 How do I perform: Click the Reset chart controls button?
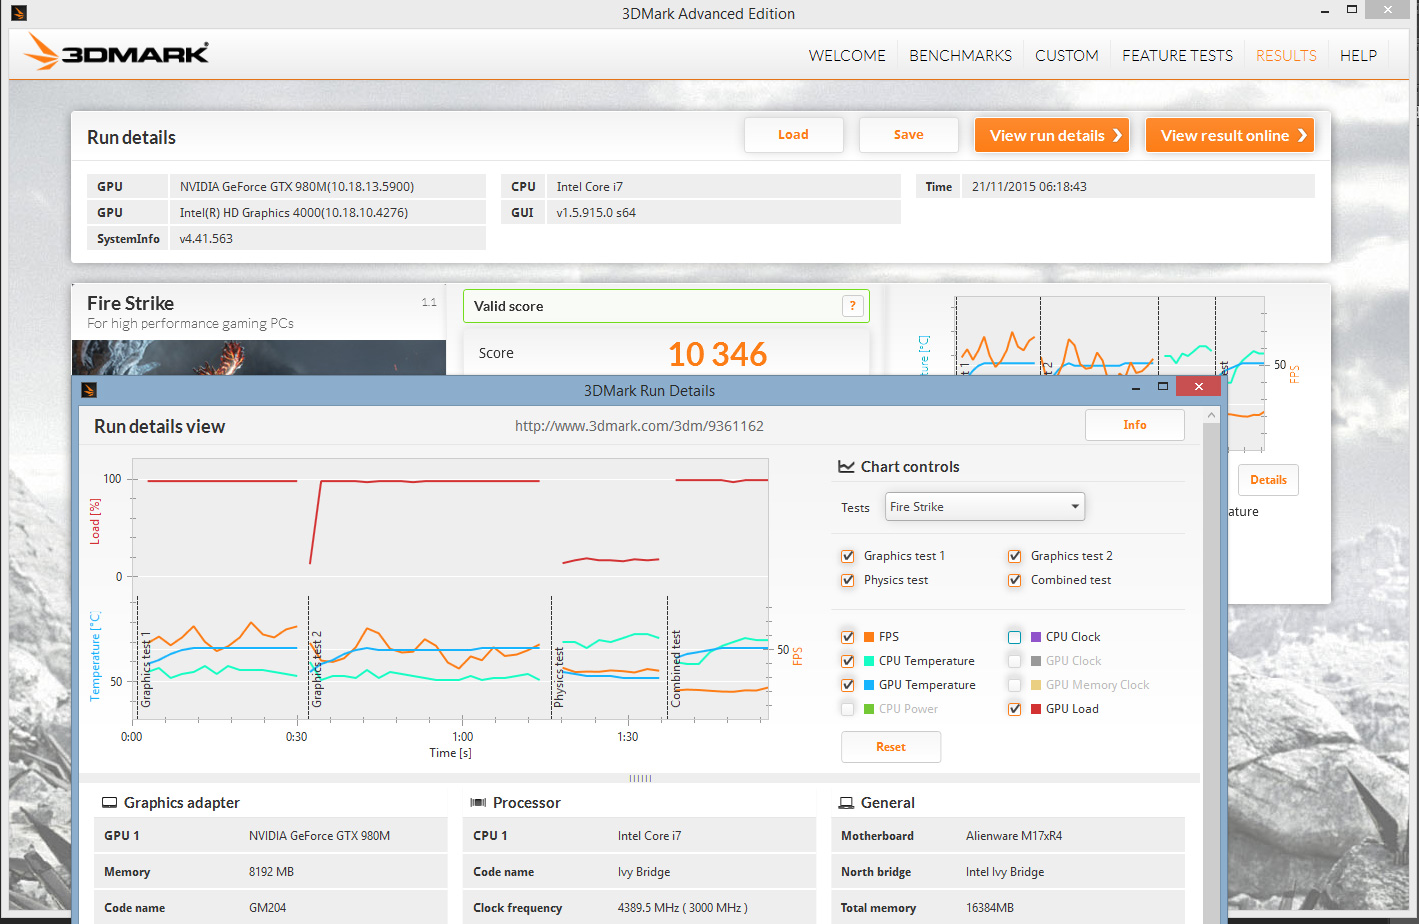tap(891, 747)
